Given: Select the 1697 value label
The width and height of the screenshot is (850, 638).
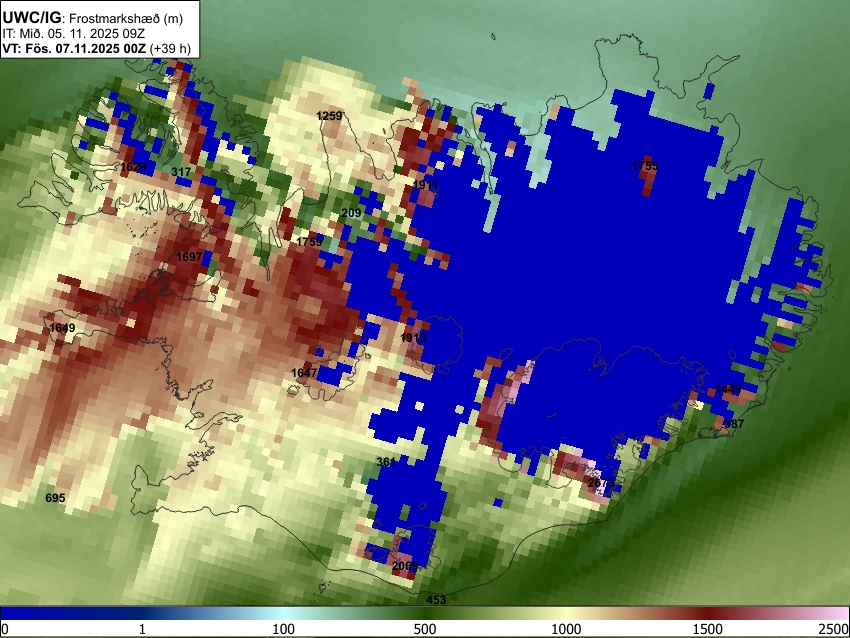Looking at the screenshot, I should coord(189,256).
